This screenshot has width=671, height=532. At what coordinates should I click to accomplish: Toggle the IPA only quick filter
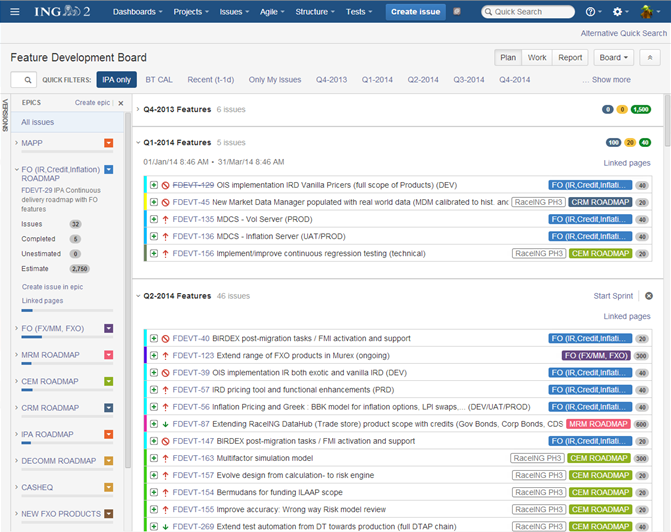click(116, 80)
